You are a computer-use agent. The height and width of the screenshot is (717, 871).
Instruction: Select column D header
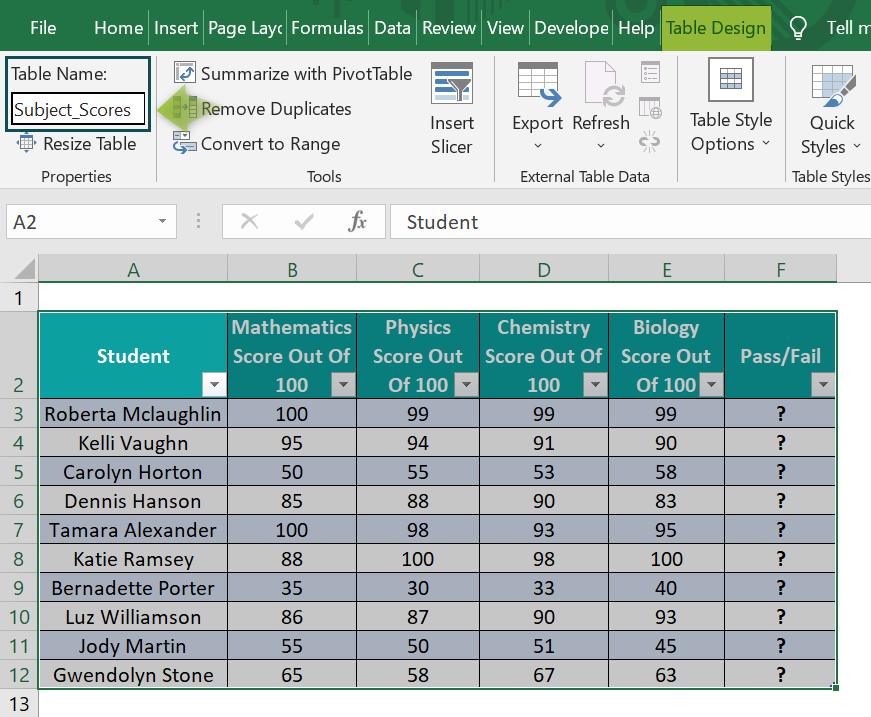[544, 269]
